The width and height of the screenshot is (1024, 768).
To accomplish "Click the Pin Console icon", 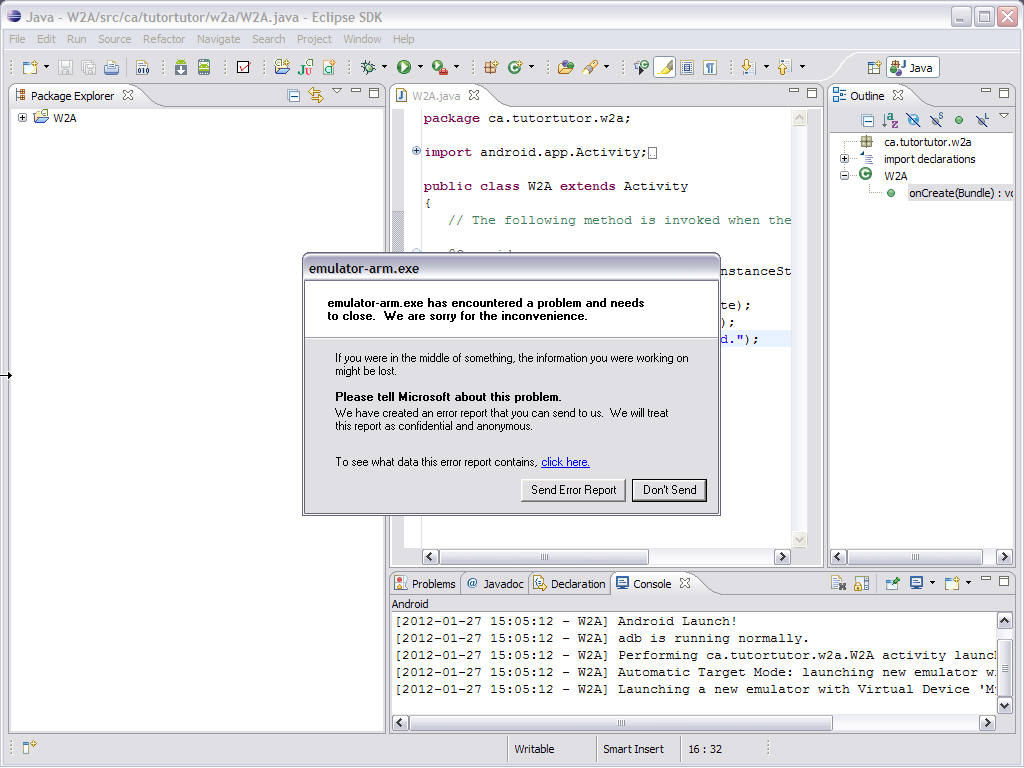I will [893, 583].
